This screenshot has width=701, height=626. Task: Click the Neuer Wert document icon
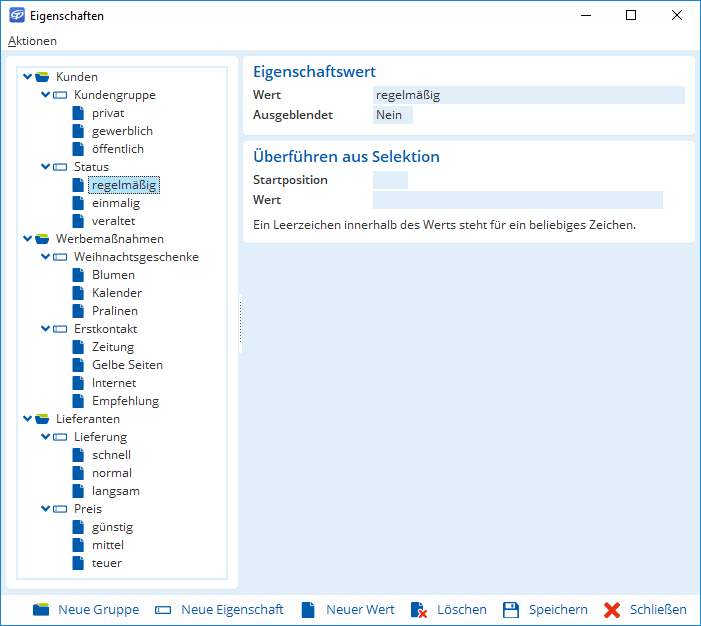(308, 610)
